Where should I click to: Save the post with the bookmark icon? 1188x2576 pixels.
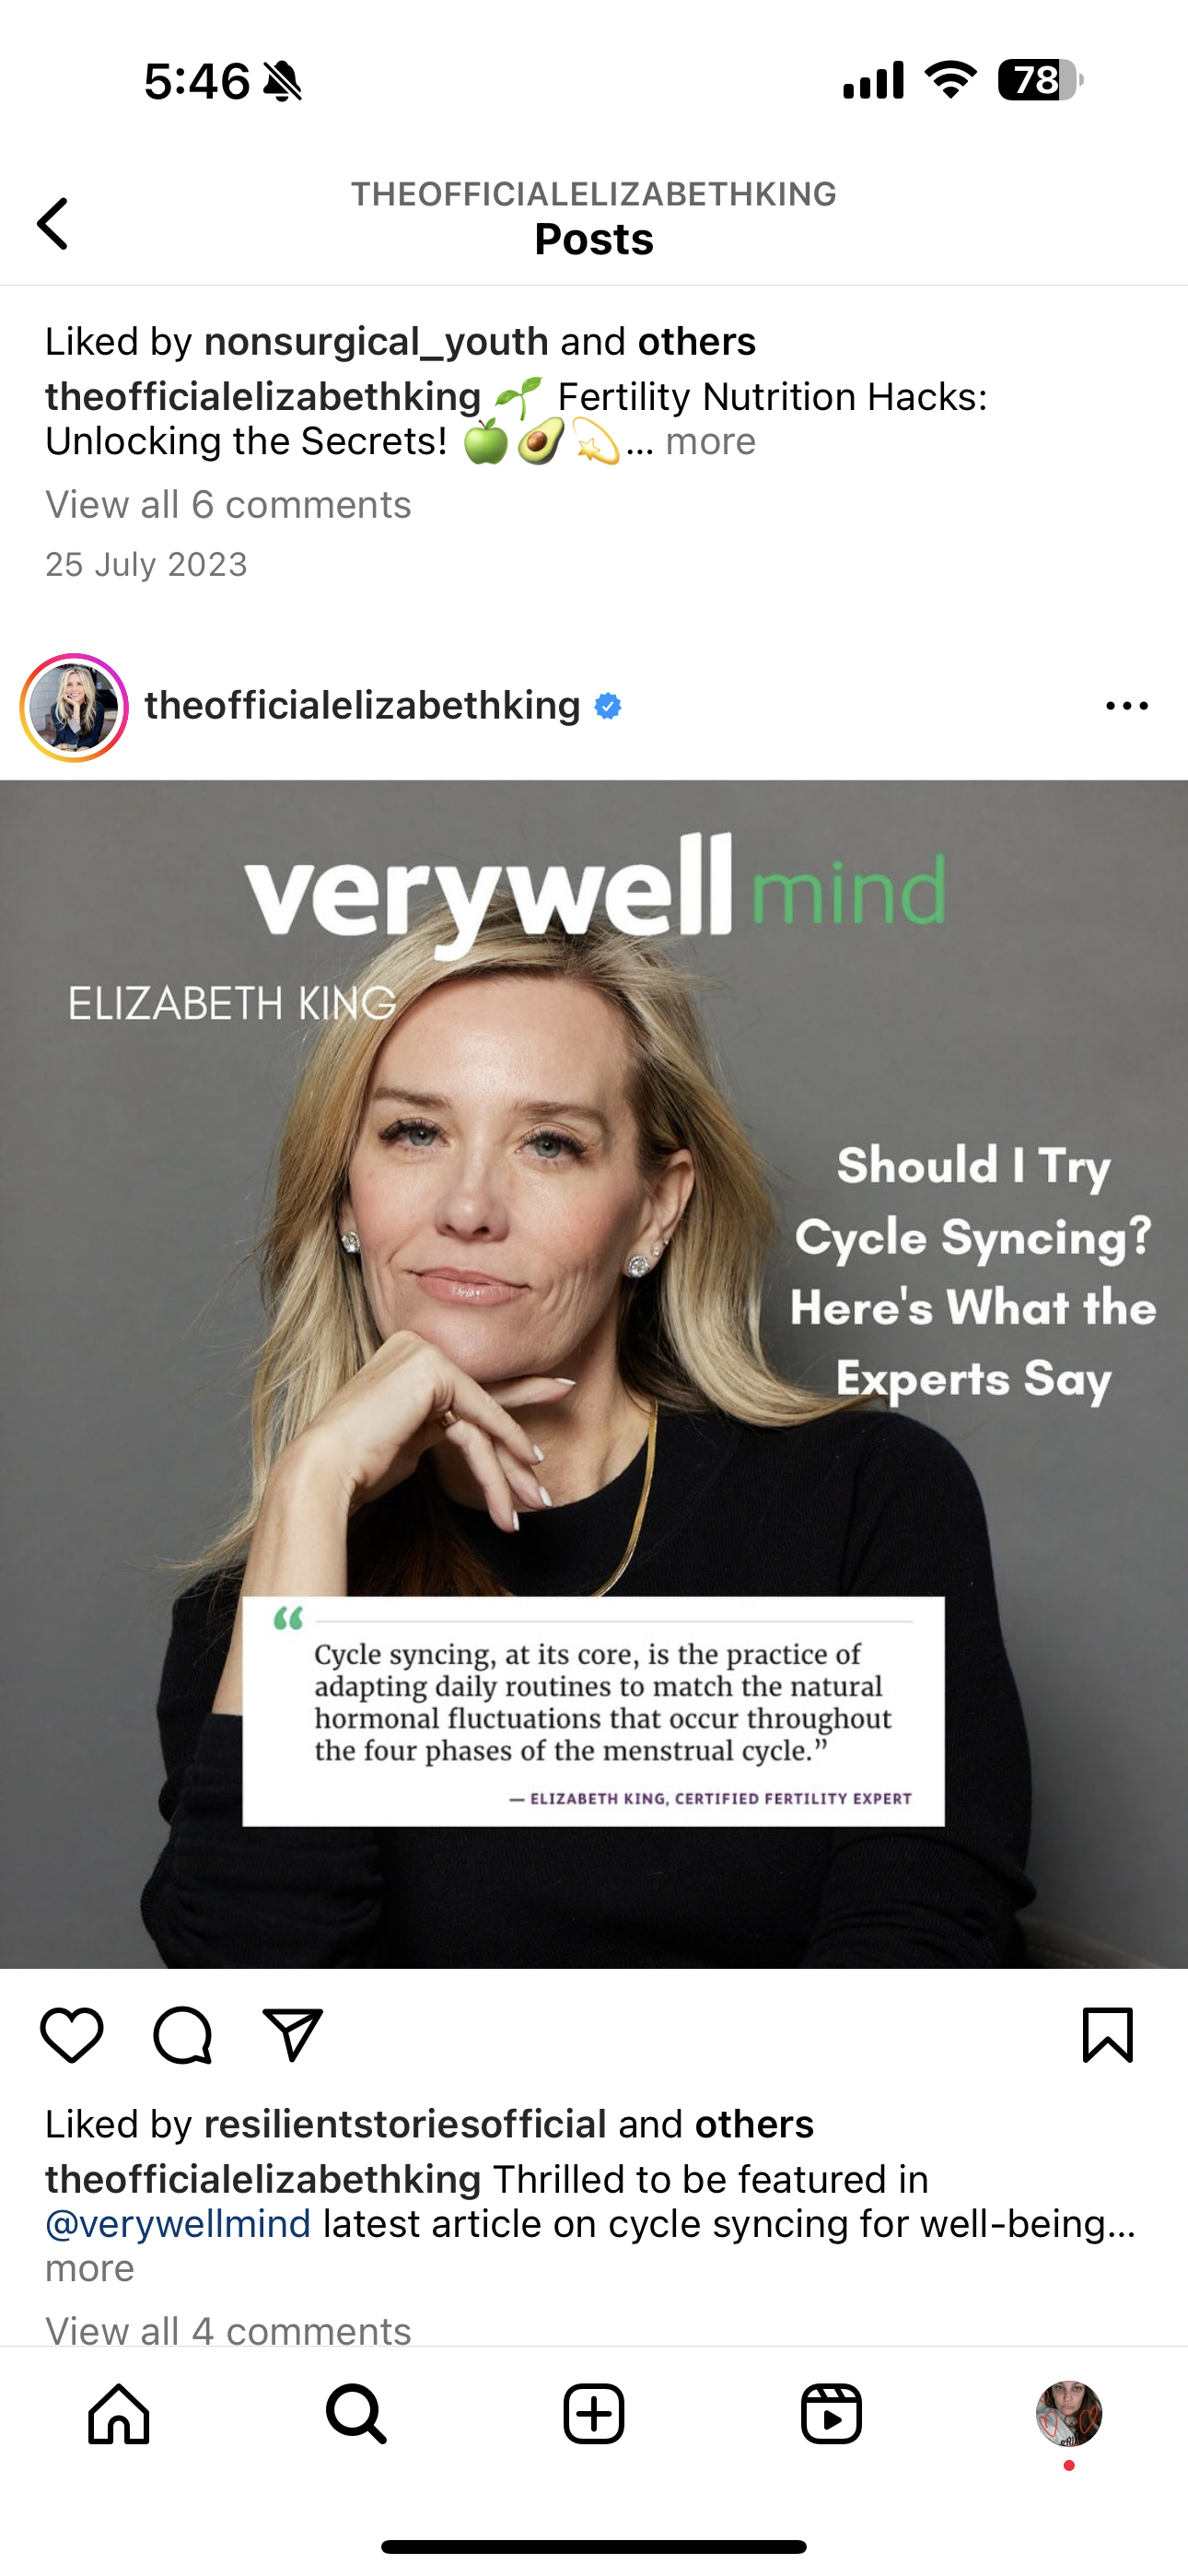pos(1108,2035)
